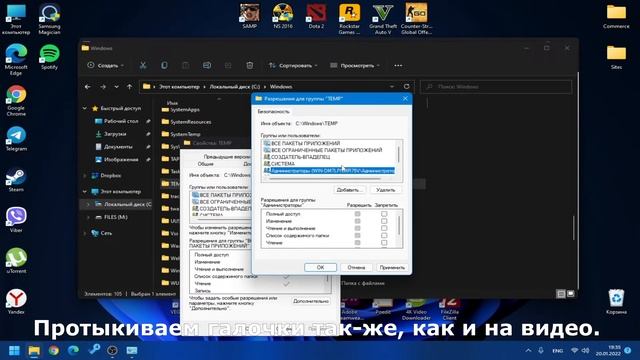This screenshot has width=640, height=360.
Task: Check Deny (Запретить) for Полный доступ
Action: pos(384,214)
